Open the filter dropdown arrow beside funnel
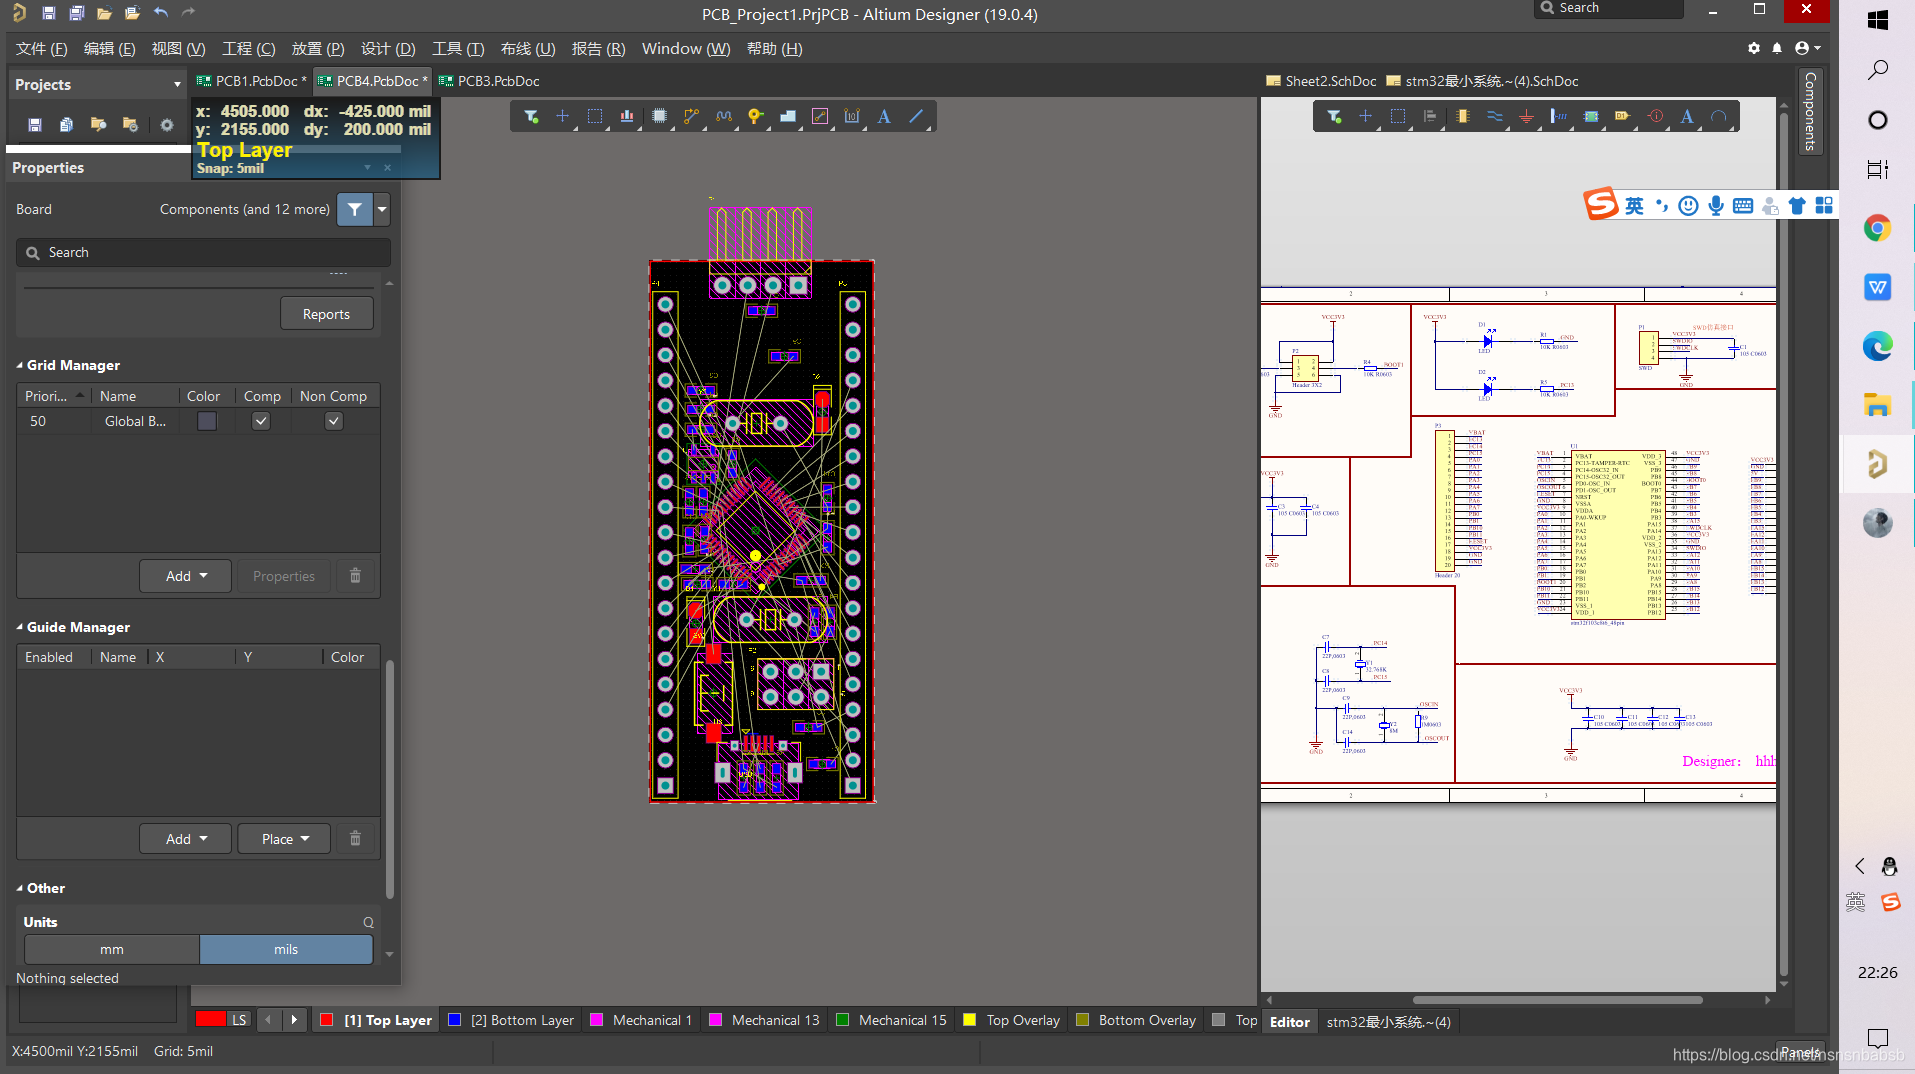This screenshot has width=1915, height=1074. [x=382, y=209]
